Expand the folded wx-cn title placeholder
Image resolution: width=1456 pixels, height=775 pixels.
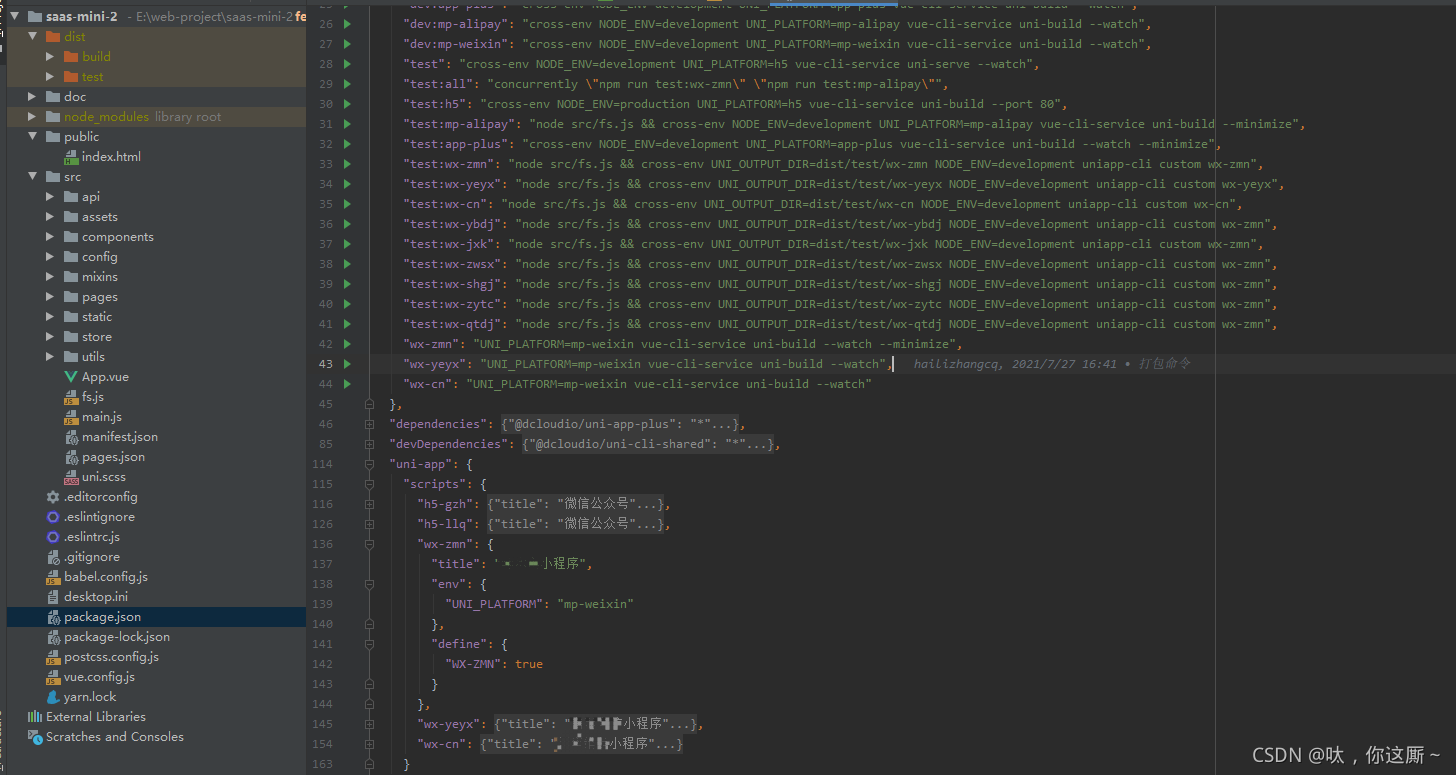coord(582,744)
